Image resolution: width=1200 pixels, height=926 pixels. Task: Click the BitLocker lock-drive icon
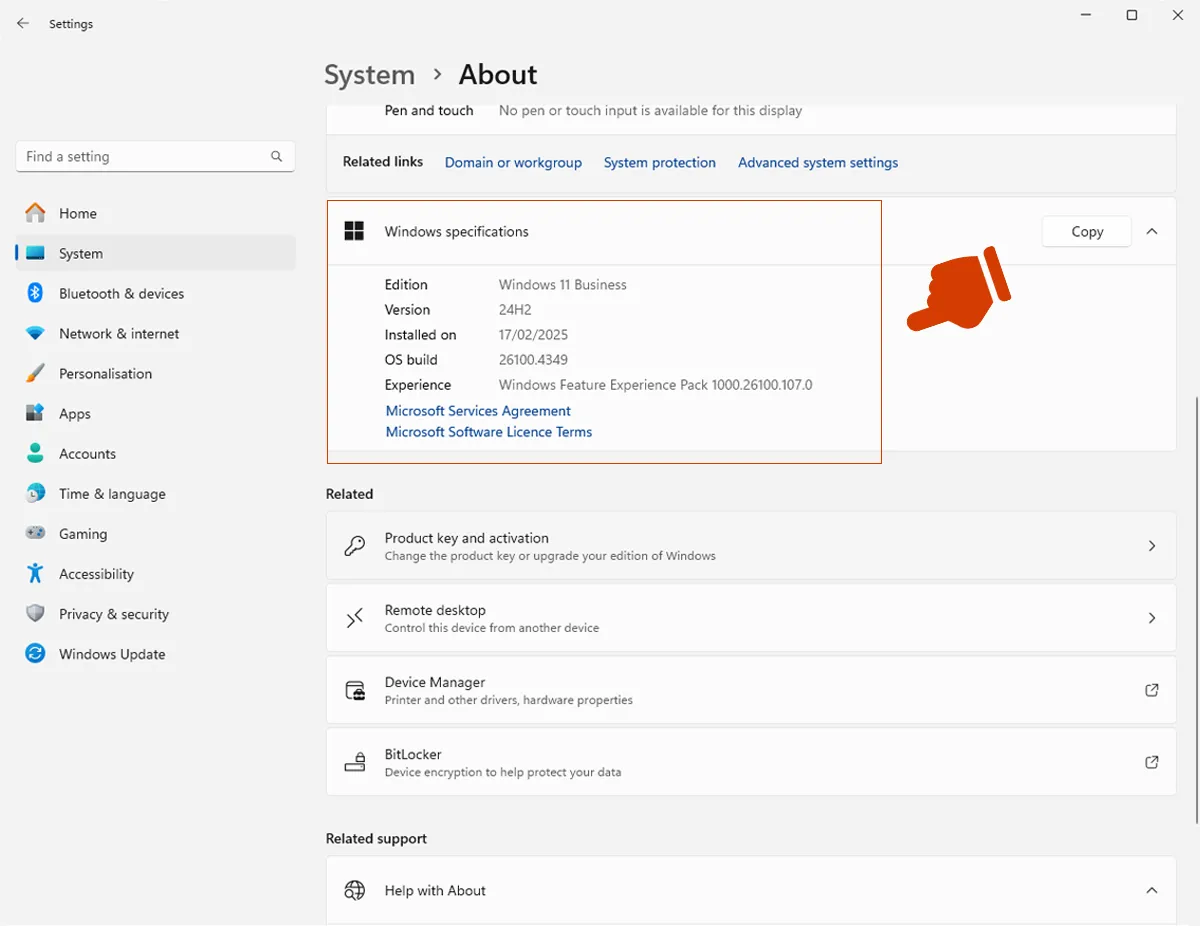354,762
